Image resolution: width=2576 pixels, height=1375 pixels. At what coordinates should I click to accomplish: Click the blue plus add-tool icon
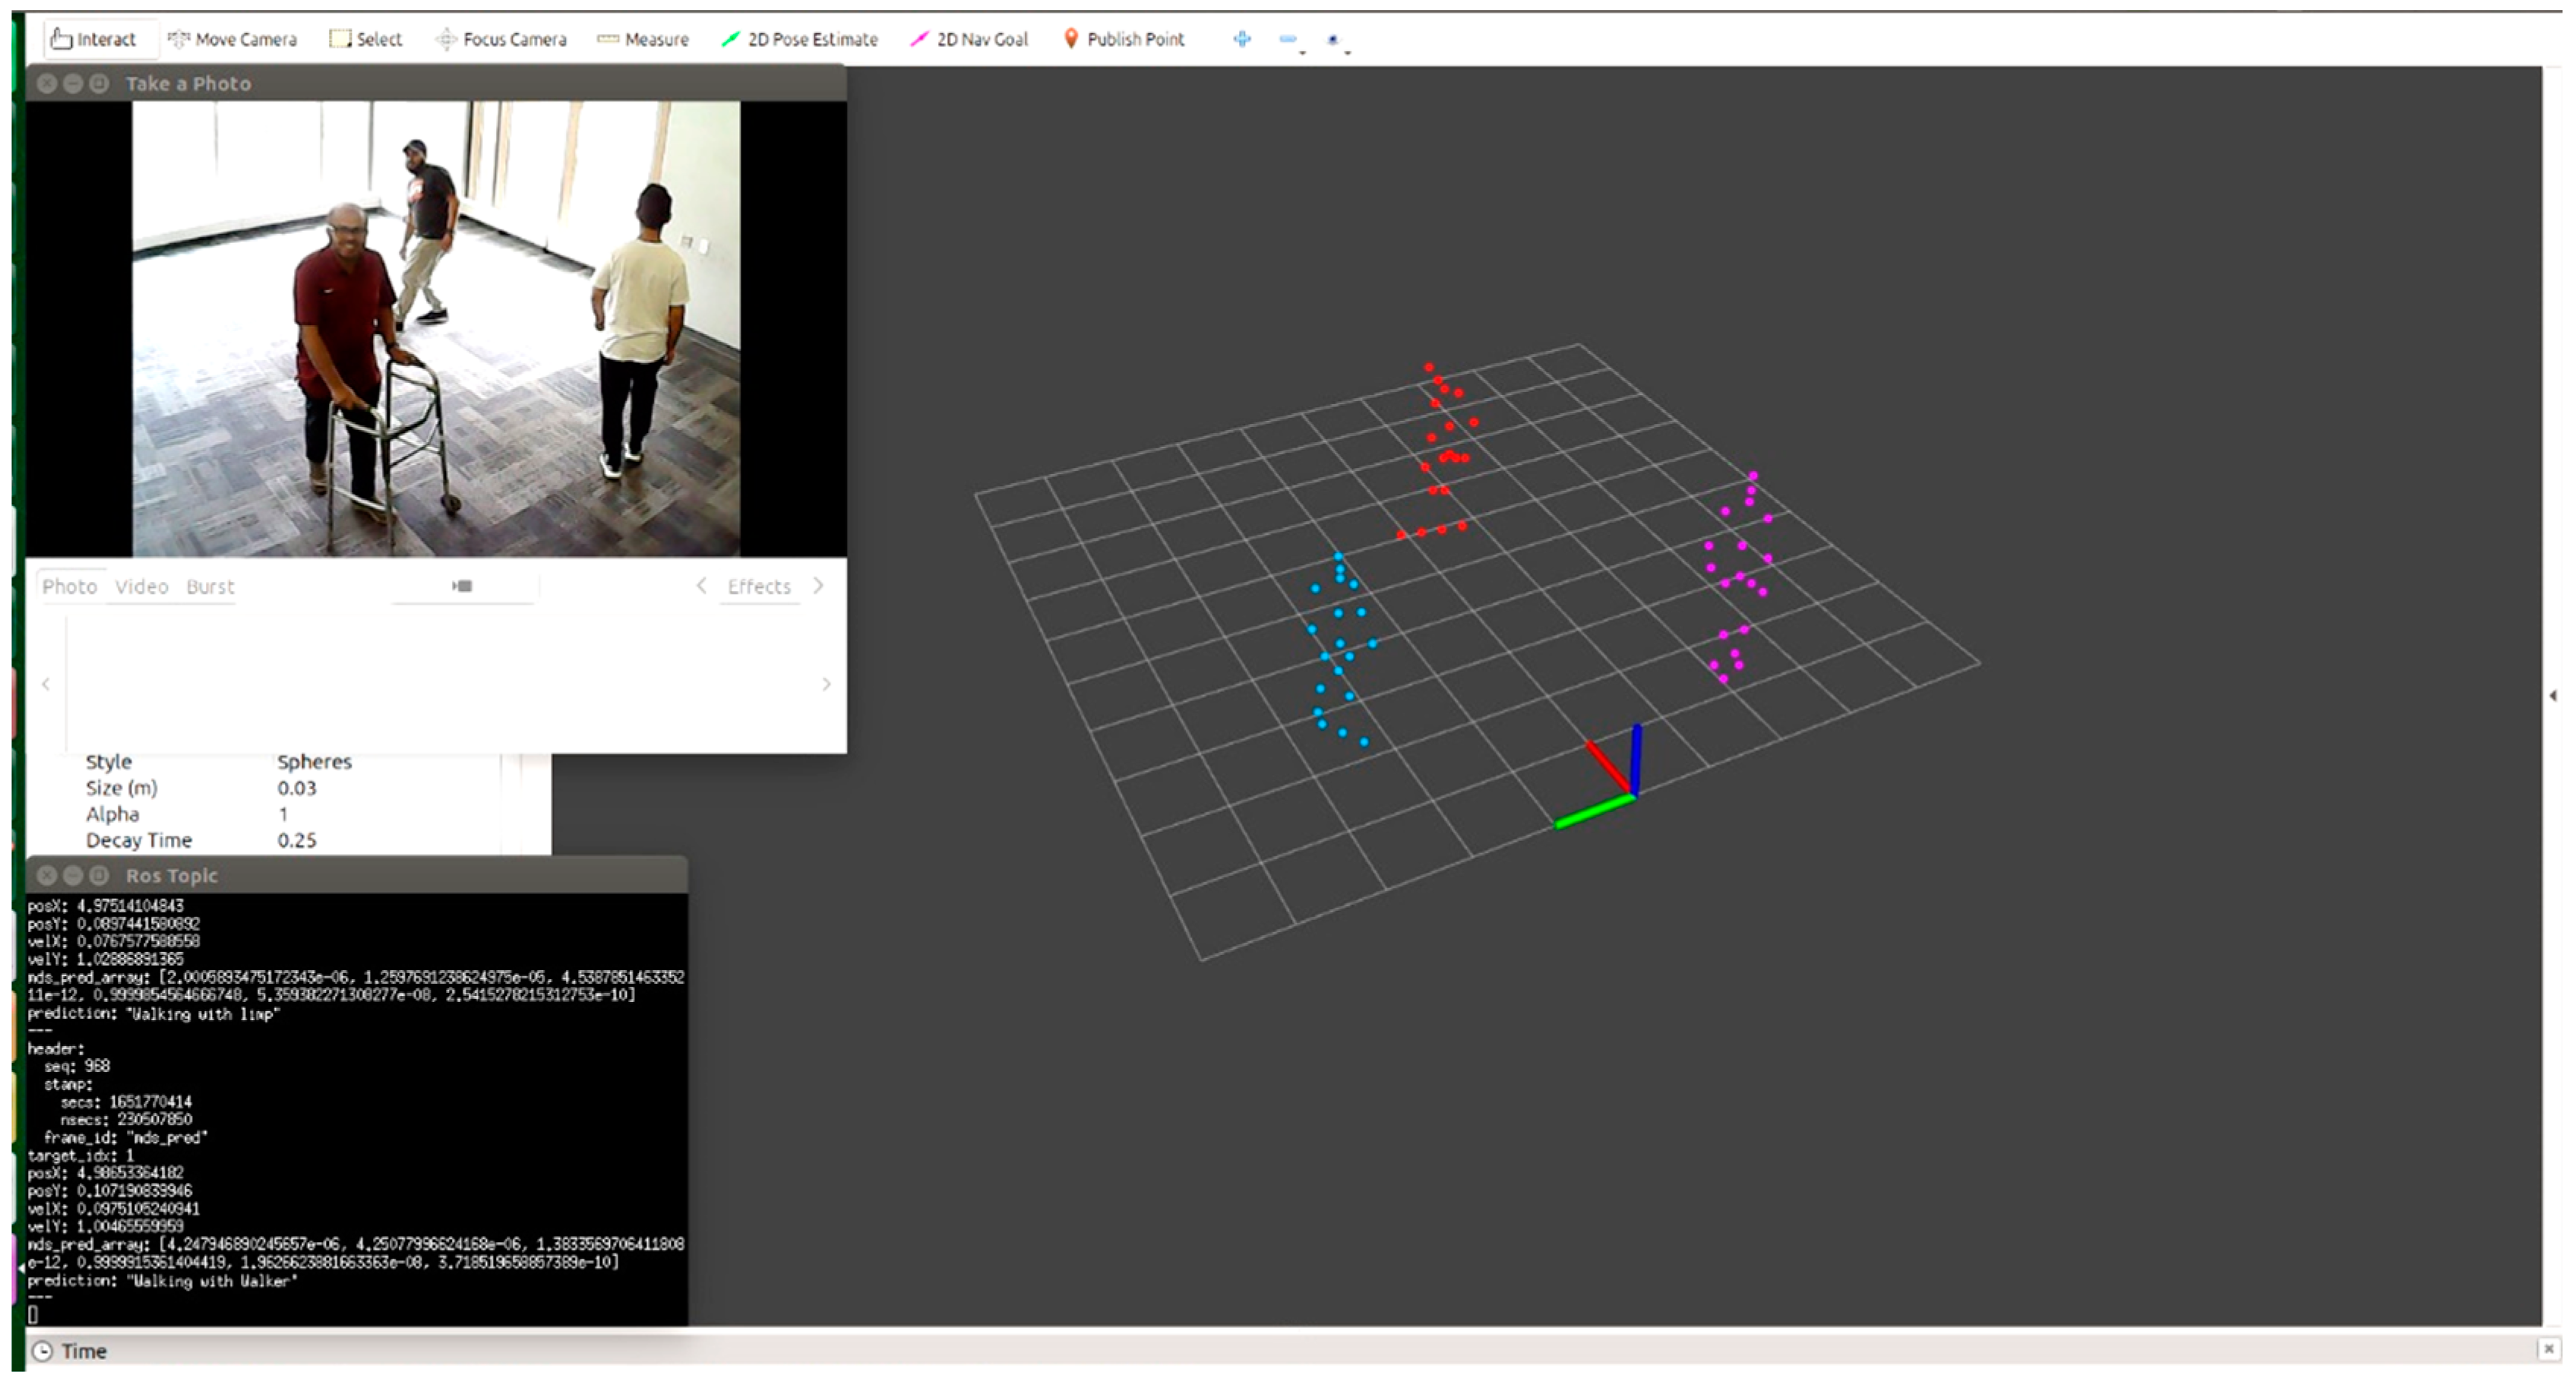(1242, 39)
